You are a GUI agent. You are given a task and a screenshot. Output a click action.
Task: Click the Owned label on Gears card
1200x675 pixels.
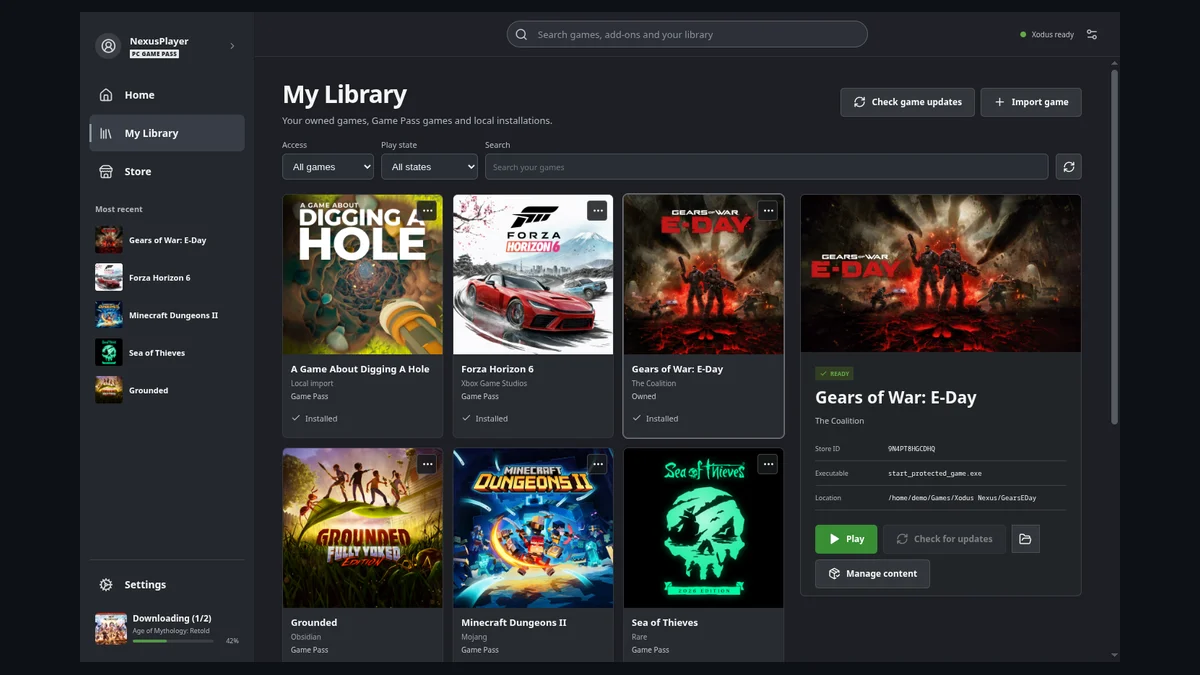pos(644,396)
